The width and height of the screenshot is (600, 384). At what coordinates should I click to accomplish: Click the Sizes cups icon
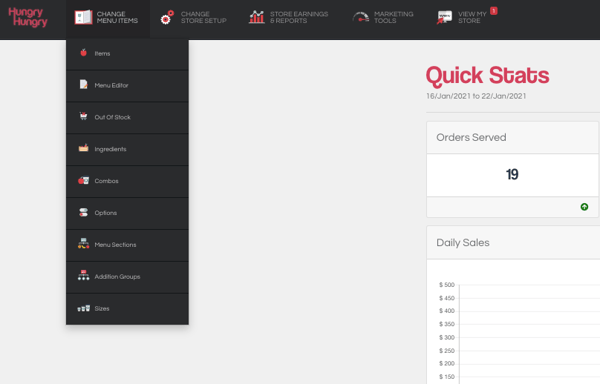(x=83, y=308)
